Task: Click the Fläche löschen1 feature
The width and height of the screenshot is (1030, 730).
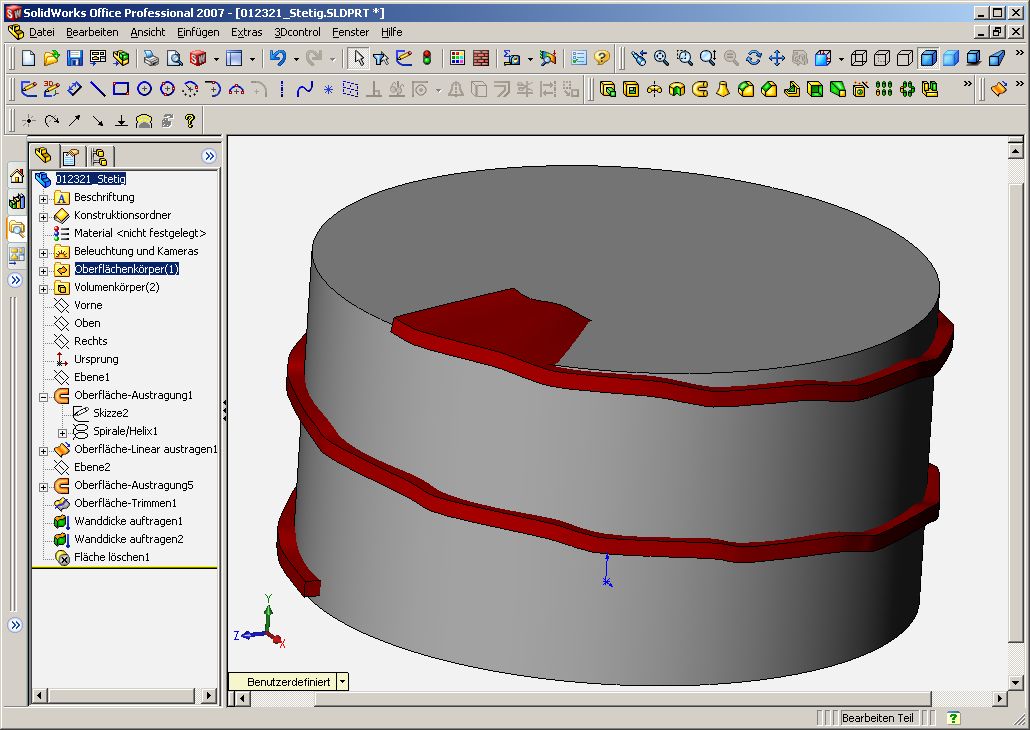Action: [x=111, y=557]
